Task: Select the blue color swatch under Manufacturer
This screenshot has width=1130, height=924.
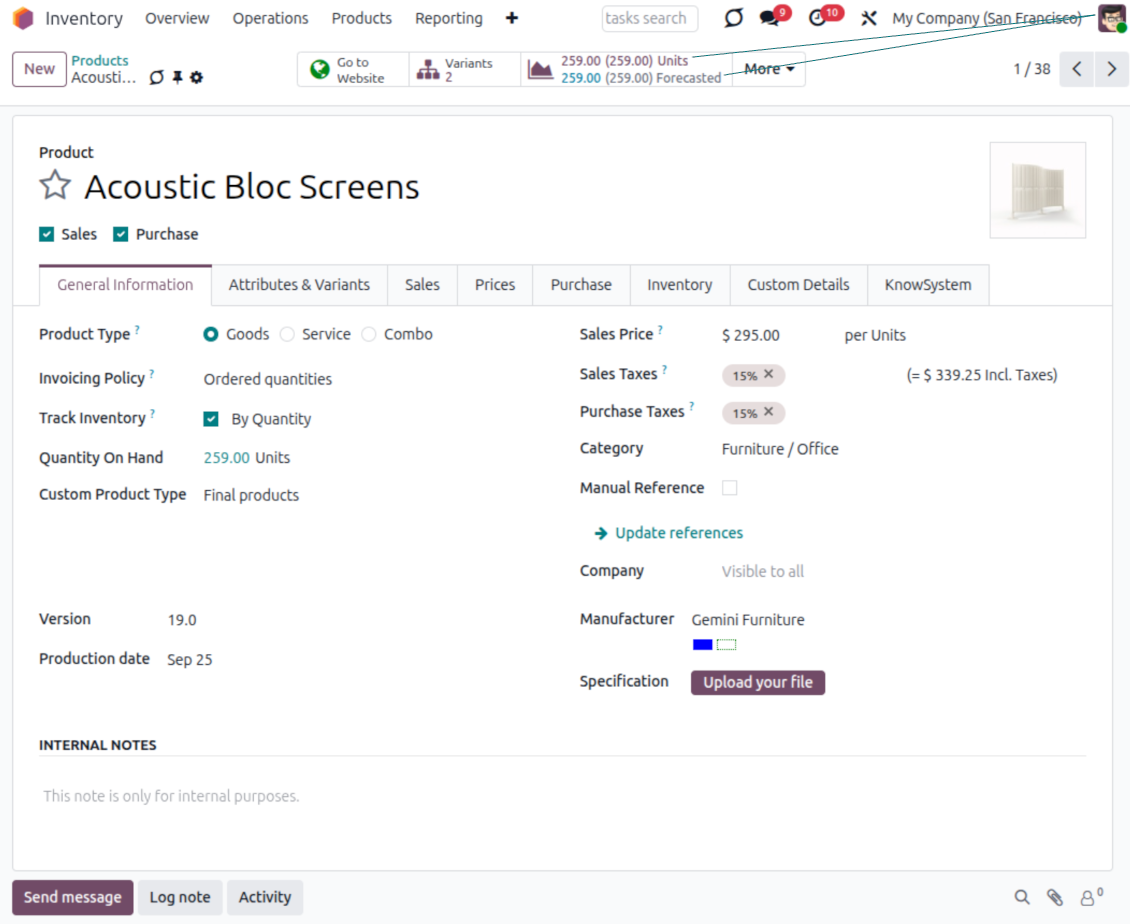Action: (x=702, y=645)
